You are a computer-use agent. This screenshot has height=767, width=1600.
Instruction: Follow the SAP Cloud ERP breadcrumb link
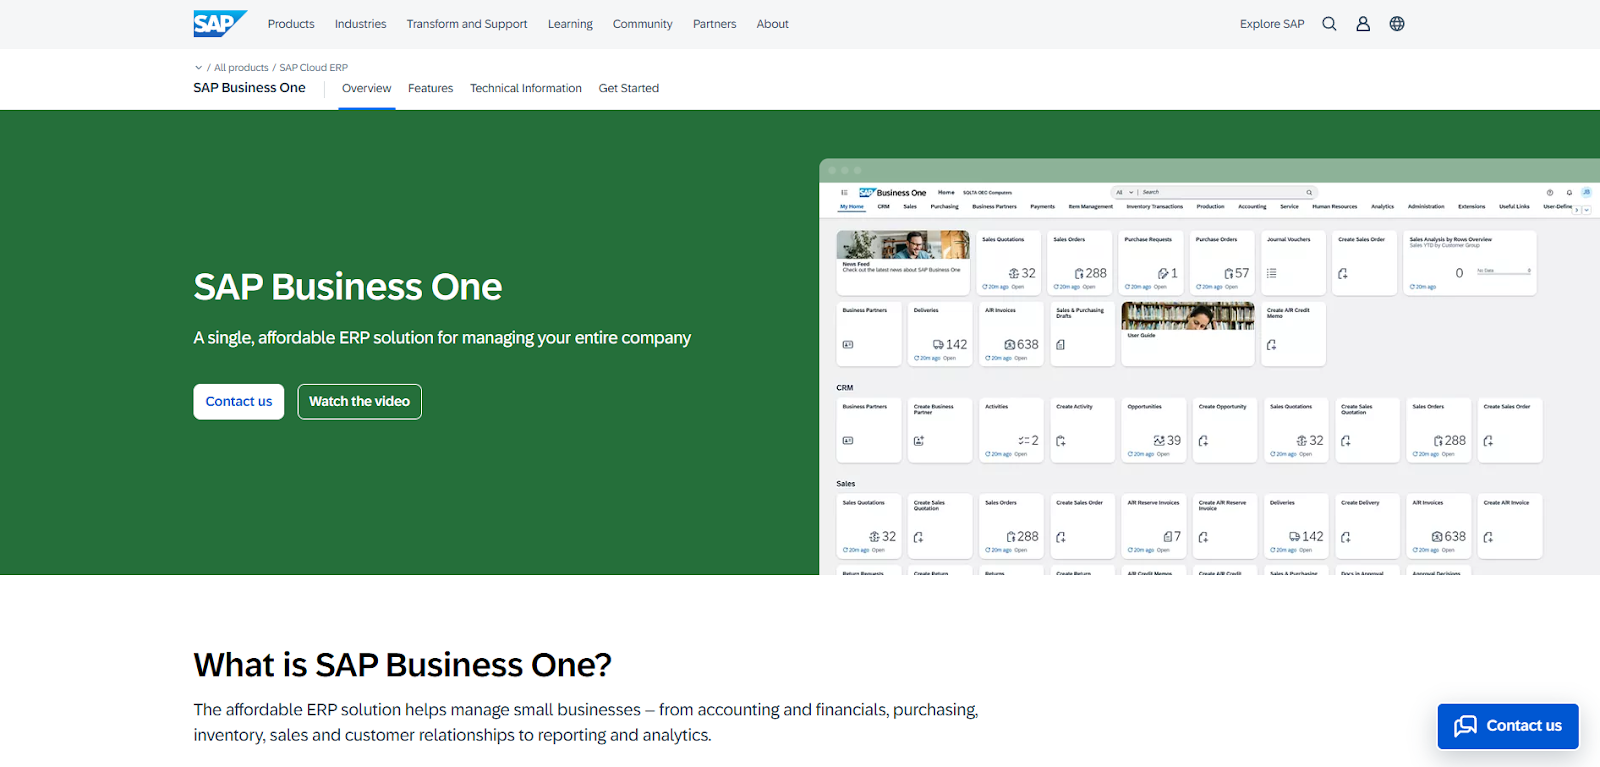coord(314,68)
